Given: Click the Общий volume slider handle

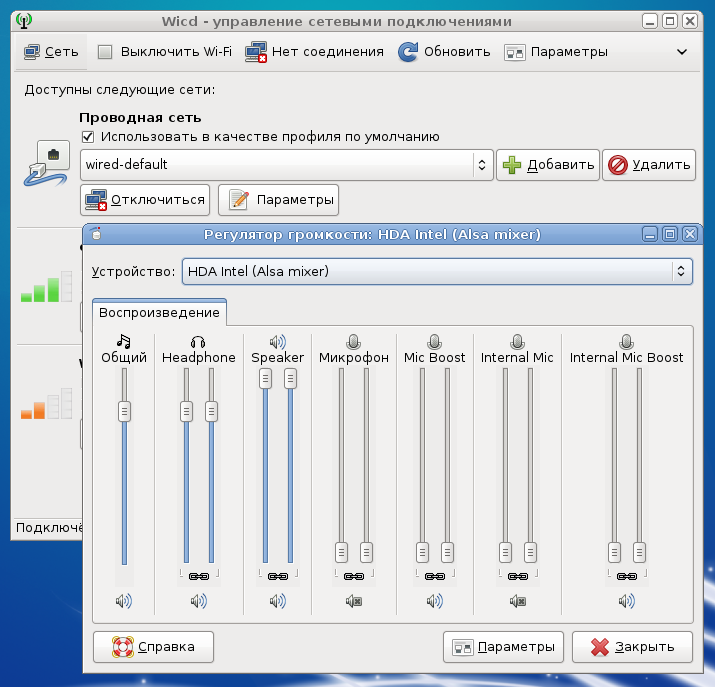Looking at the screenshot, I should tap(124, 412).
